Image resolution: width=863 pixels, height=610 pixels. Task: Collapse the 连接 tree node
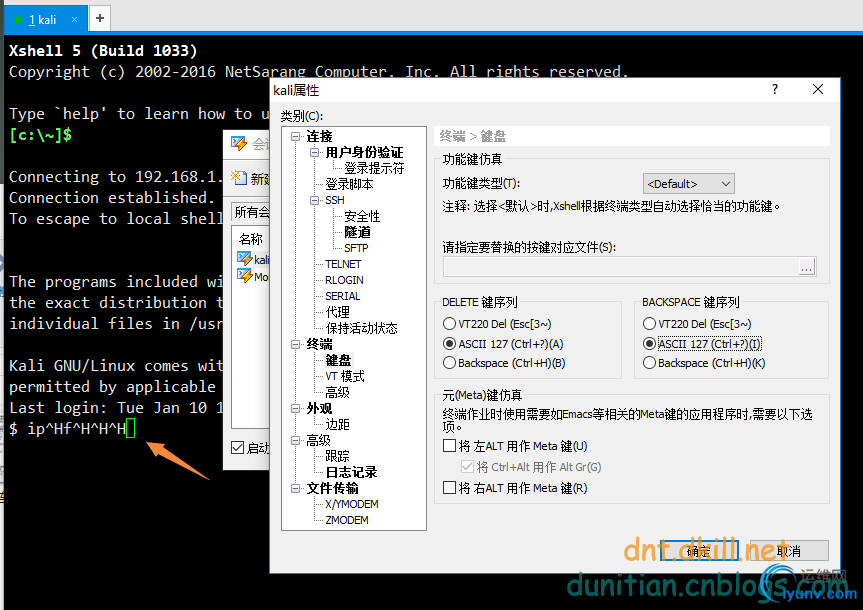pos(296,137)
